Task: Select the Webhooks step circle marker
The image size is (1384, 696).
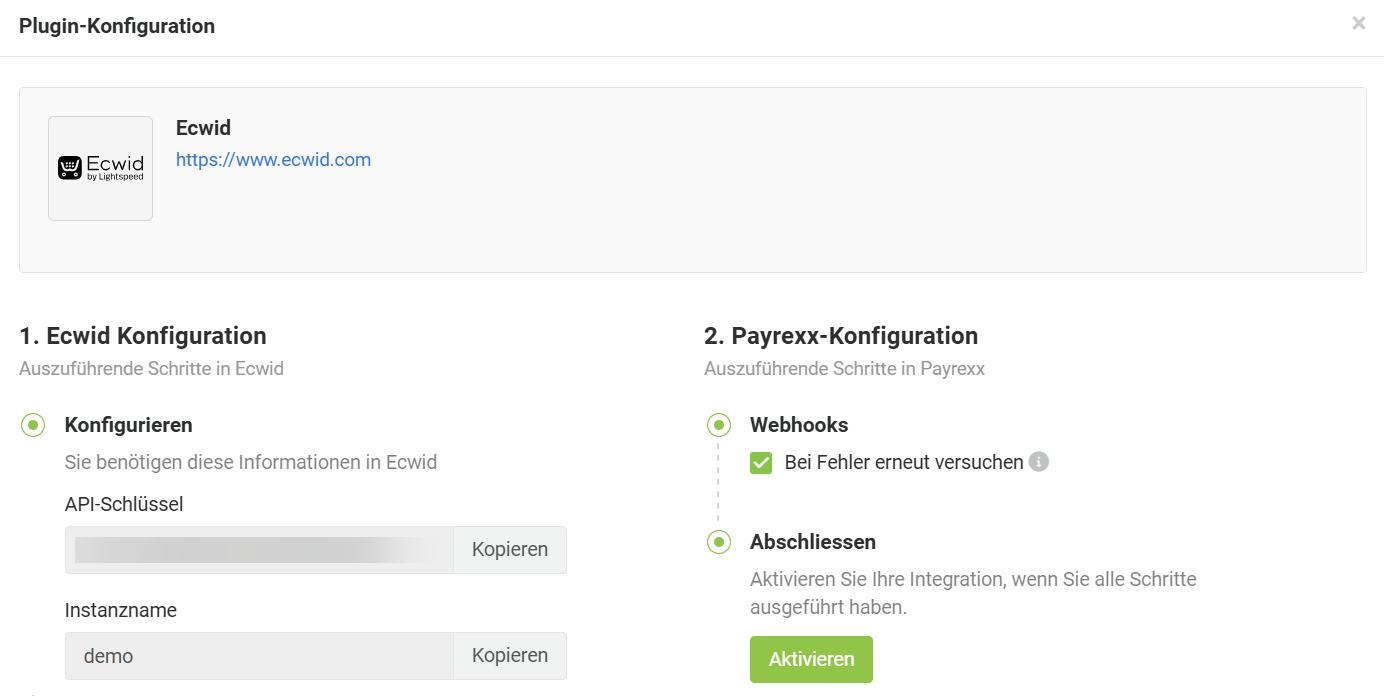Action: pos(718,425)
